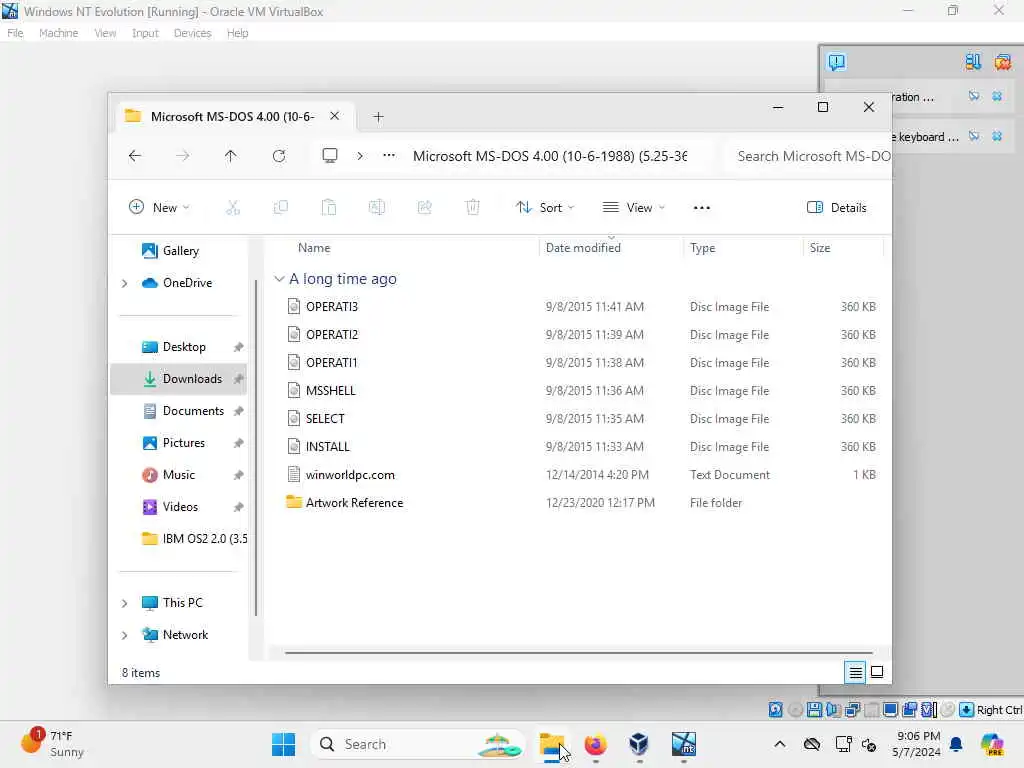Viewport: 1024px width, 768px height.
Task: Click the horizontal scrollbar in file list
Action: point(579,652)
